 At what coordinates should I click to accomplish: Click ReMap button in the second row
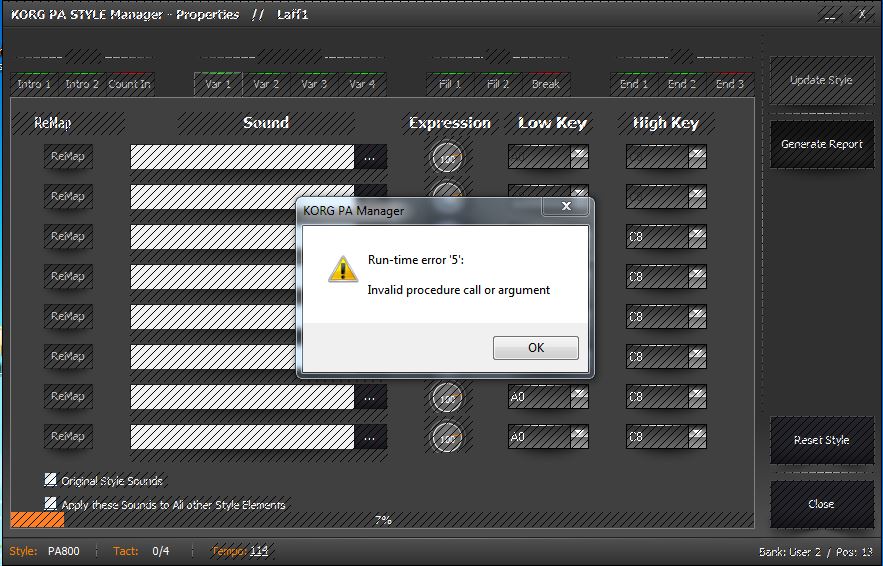(x=68, y=196)
